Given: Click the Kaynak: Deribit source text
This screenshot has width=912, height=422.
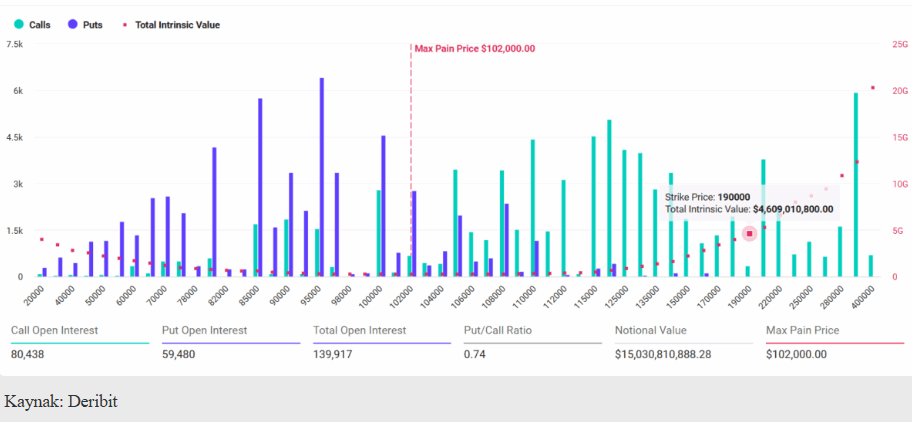Looking at the screenshot, I should pos(61,401).
